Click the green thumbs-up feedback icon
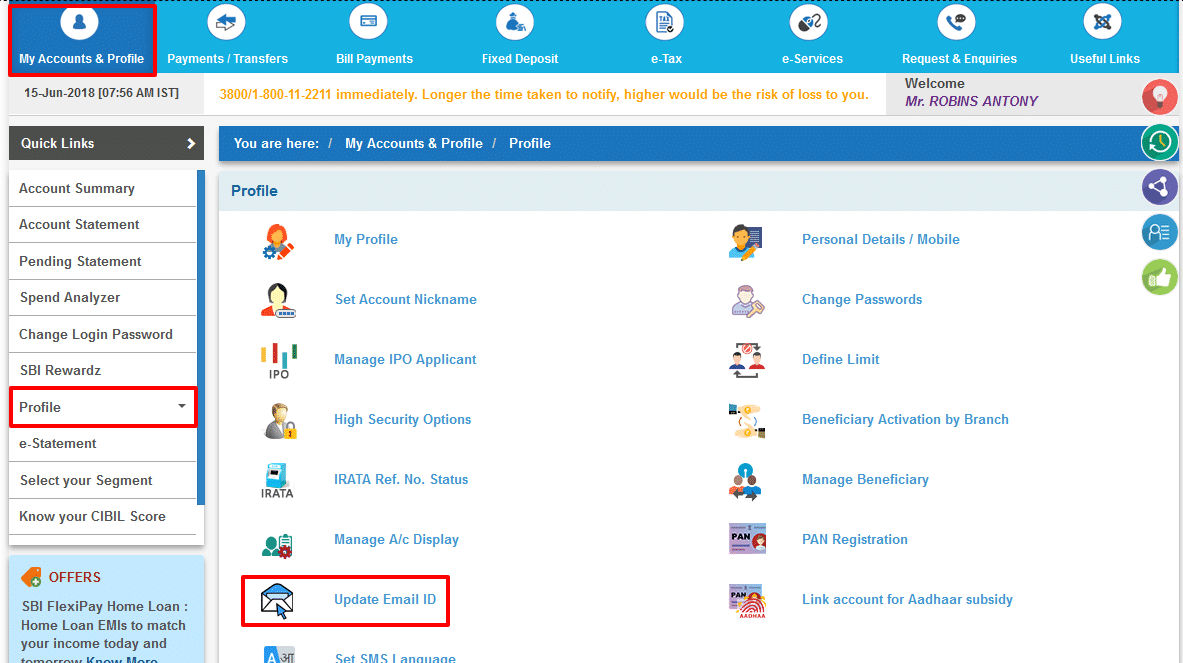The image size is (1183, 663). tap(1160, 278)
